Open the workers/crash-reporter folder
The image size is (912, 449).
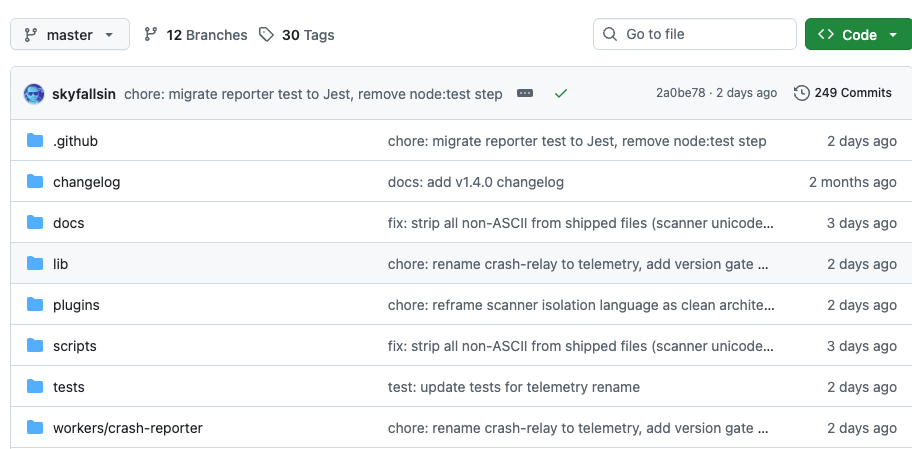point(128,429)
